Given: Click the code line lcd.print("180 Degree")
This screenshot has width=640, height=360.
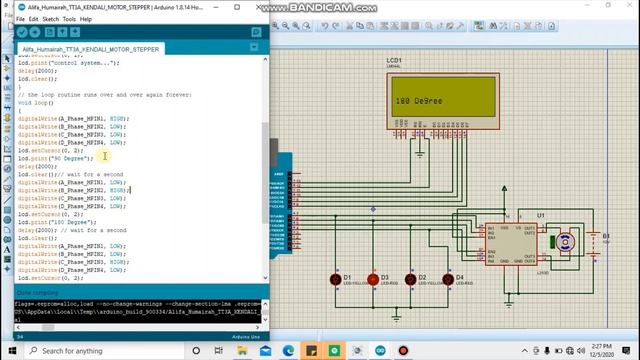Looking at the screenshot, I should tap(57, 222).
